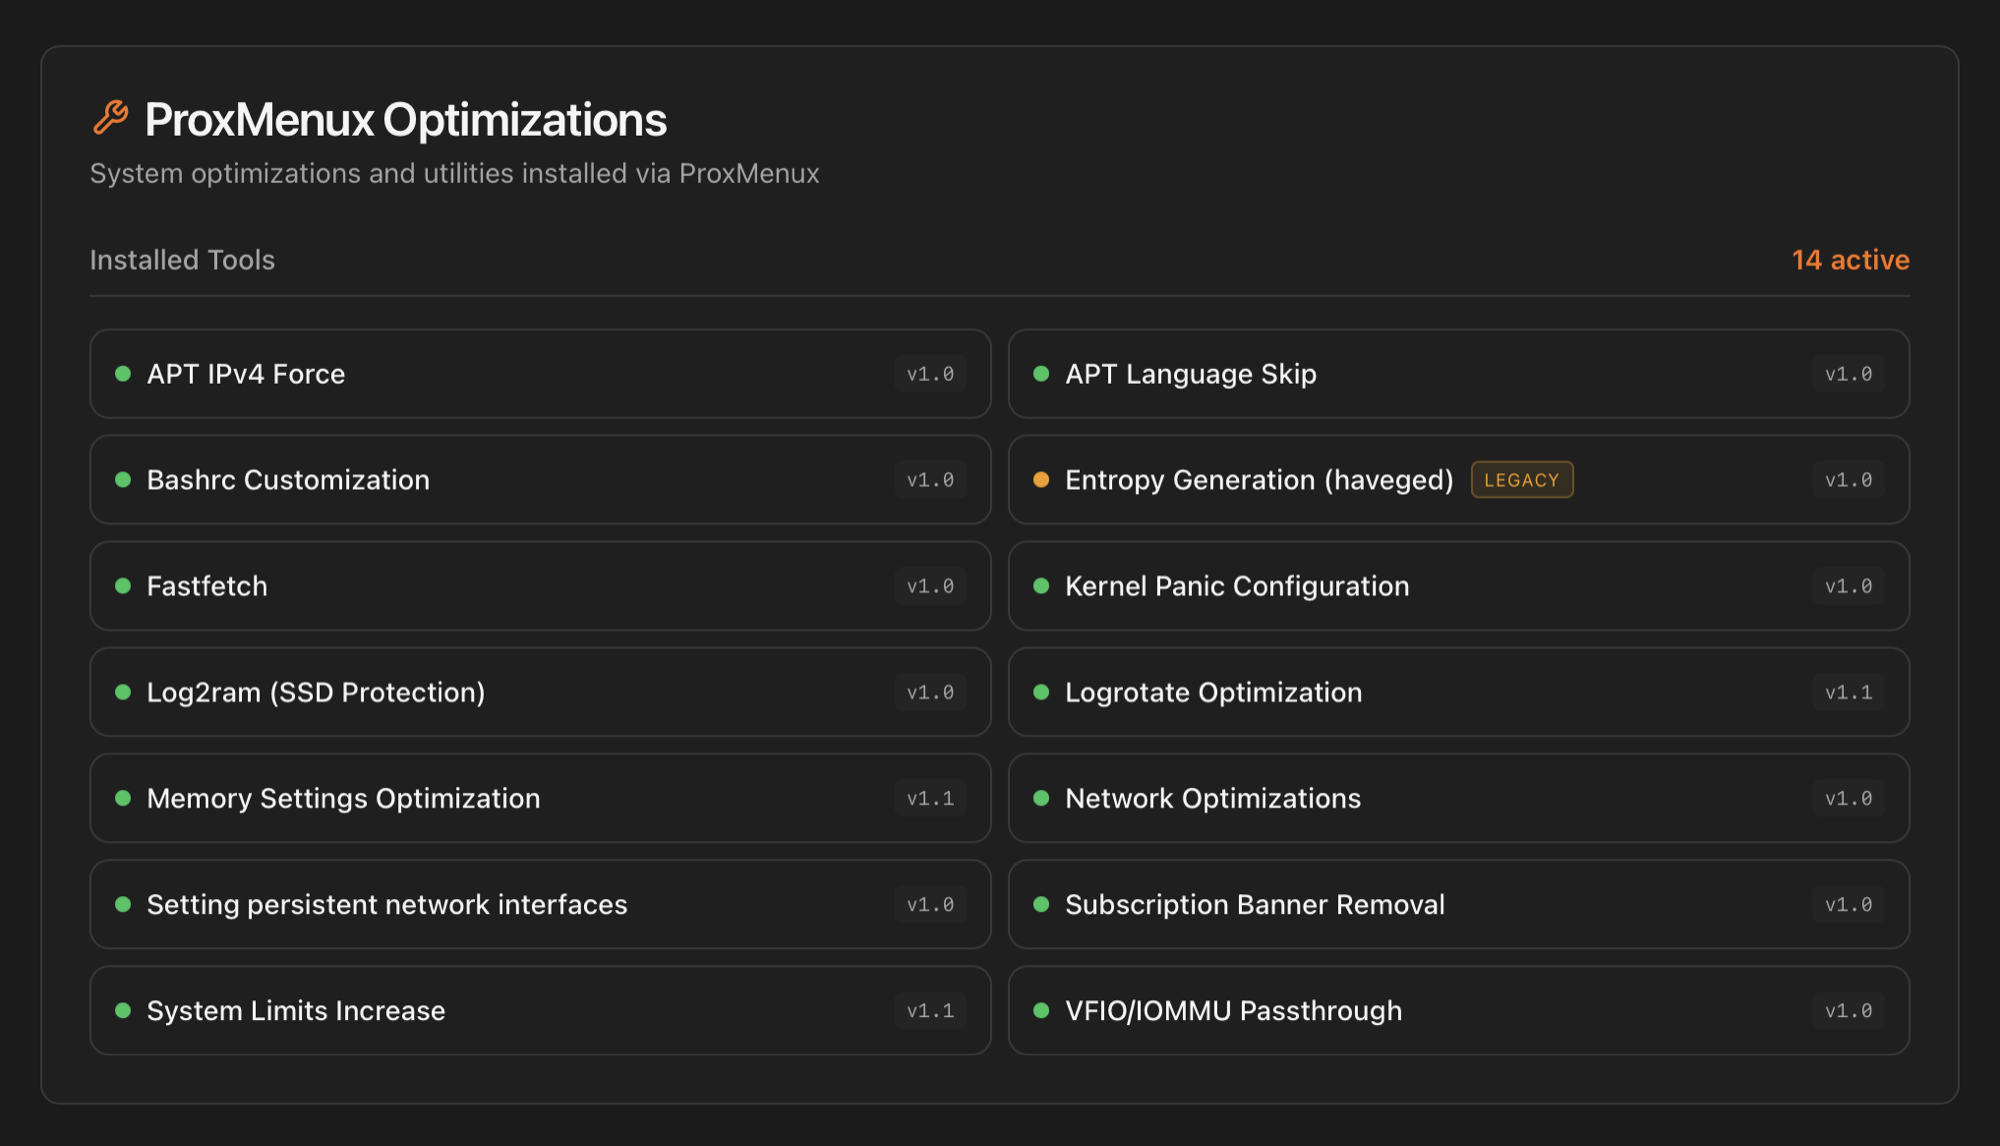This screenshot has width=2000, height=1146.
Task: Click the v1.1 badge of Memory Settings Optimization
Action: pos(930,798)
